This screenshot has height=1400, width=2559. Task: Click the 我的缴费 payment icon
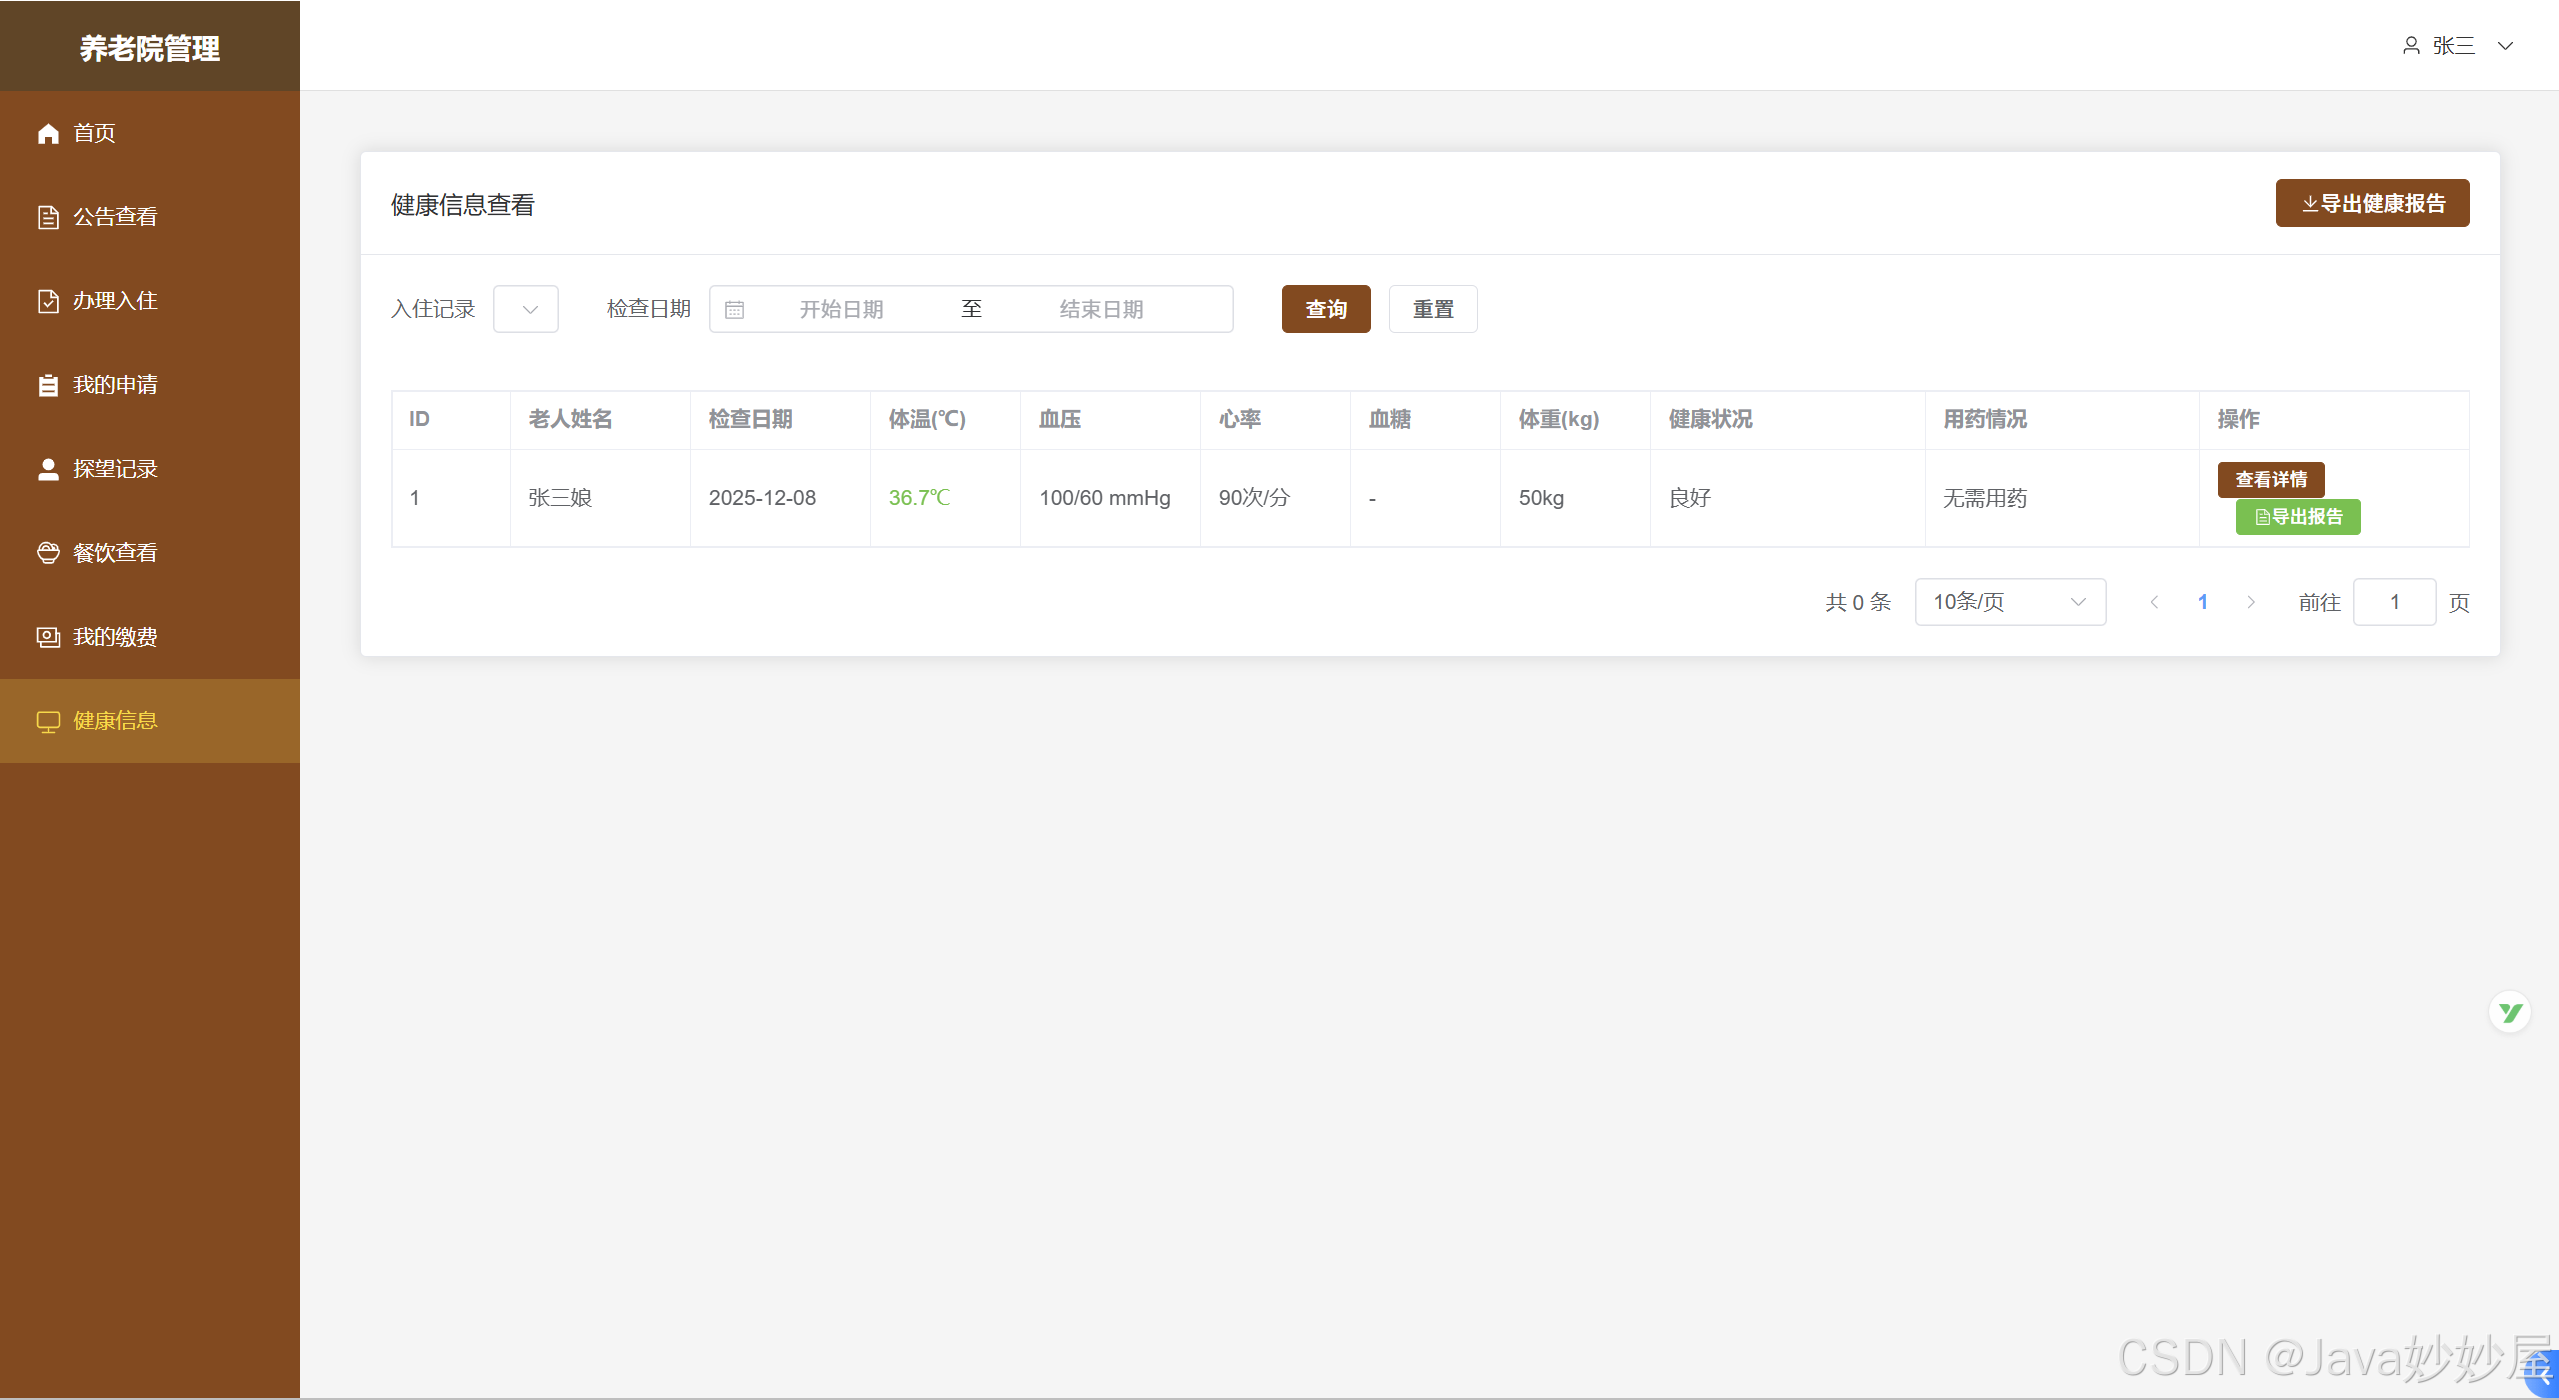[48, 637]
